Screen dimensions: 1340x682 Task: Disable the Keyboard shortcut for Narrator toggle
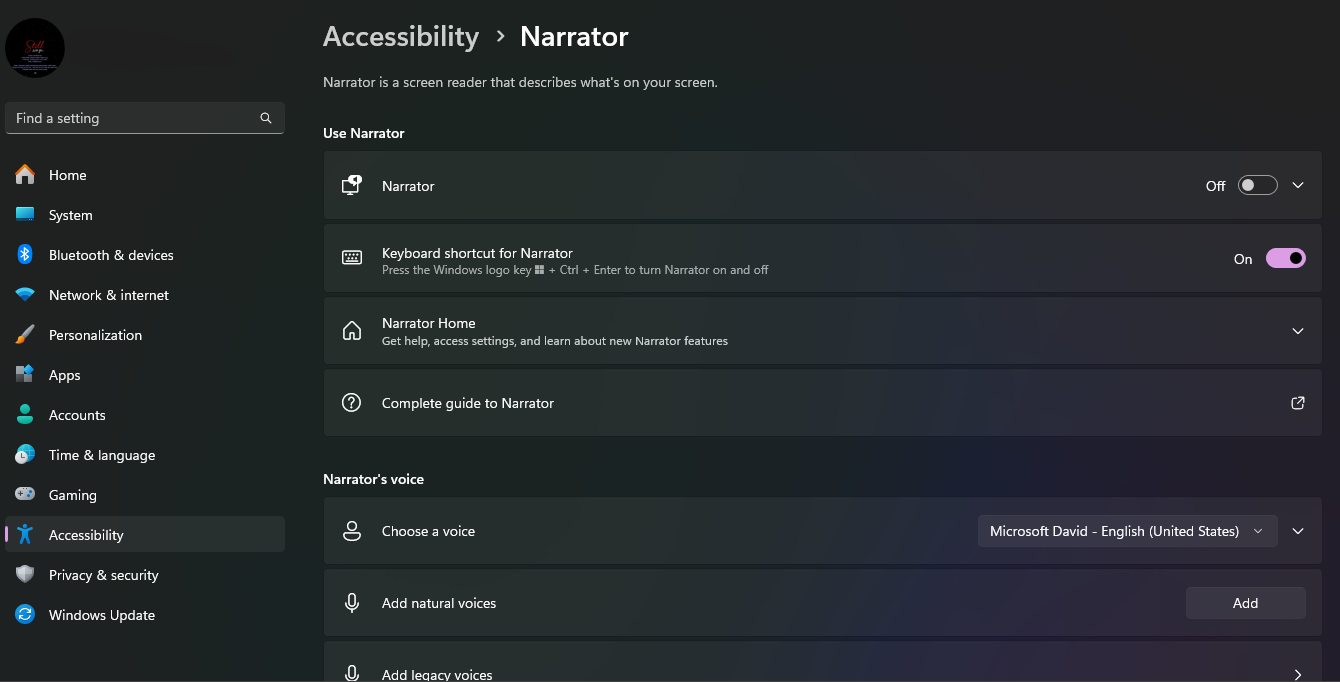[x=1285, y=259]
